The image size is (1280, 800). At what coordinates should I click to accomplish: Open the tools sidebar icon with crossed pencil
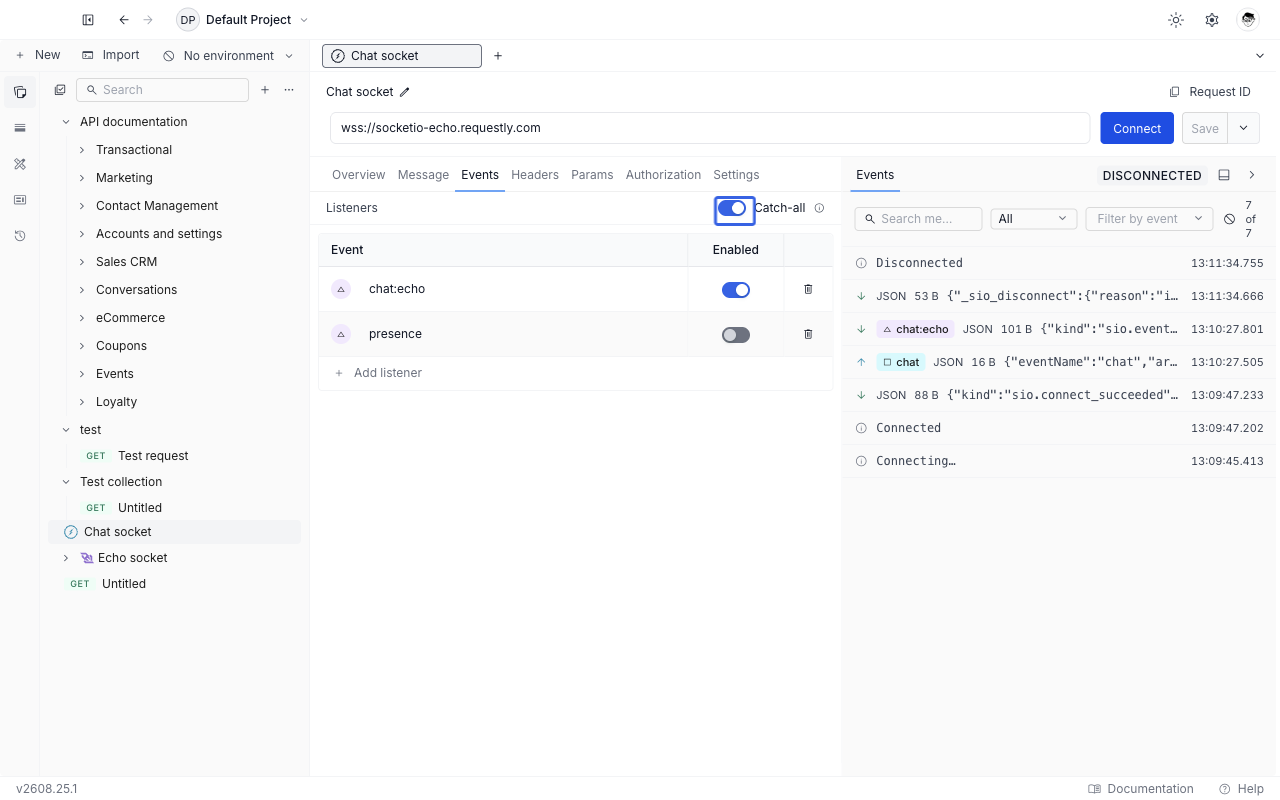20,164
